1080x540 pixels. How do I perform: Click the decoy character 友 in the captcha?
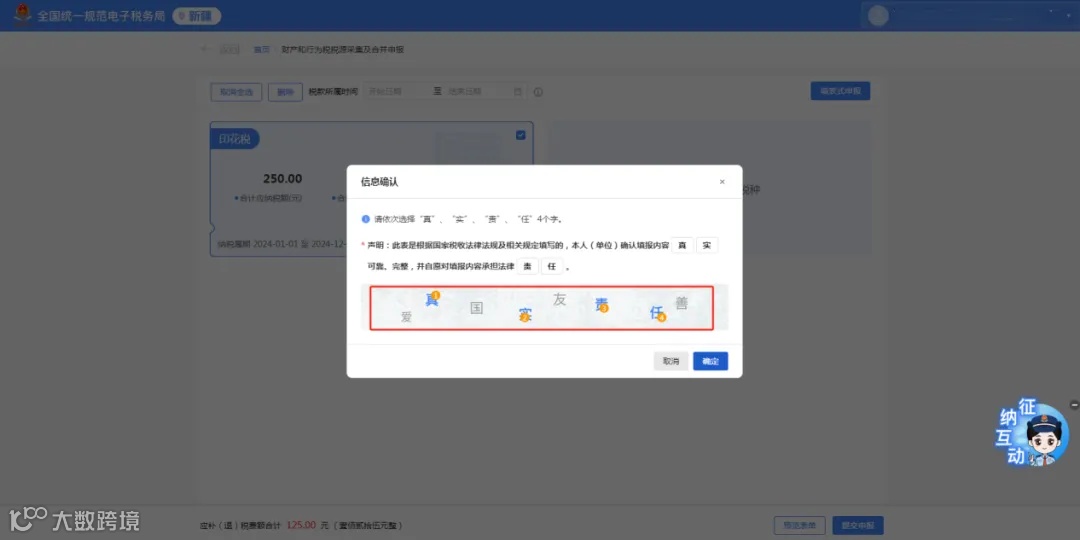click(559, 299)
